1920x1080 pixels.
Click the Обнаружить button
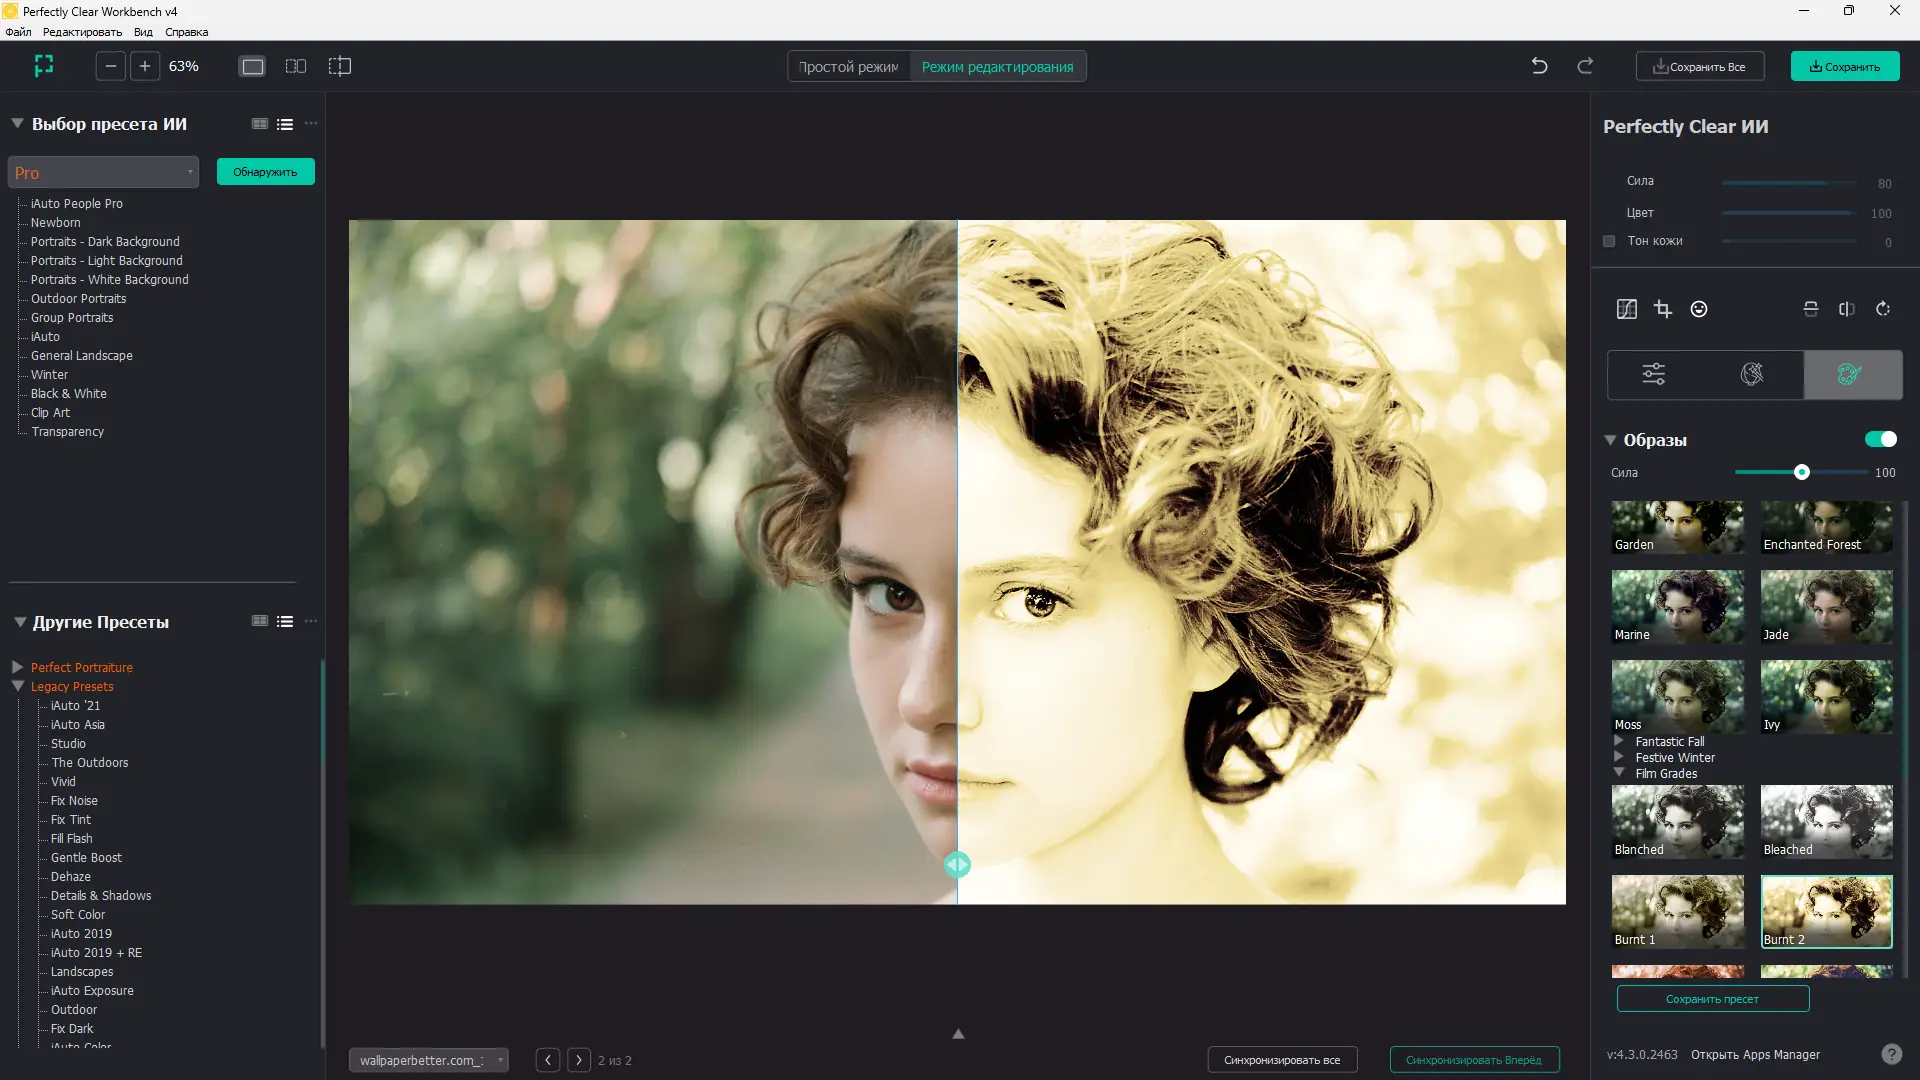pyautogui.click(x=265, y=172)
